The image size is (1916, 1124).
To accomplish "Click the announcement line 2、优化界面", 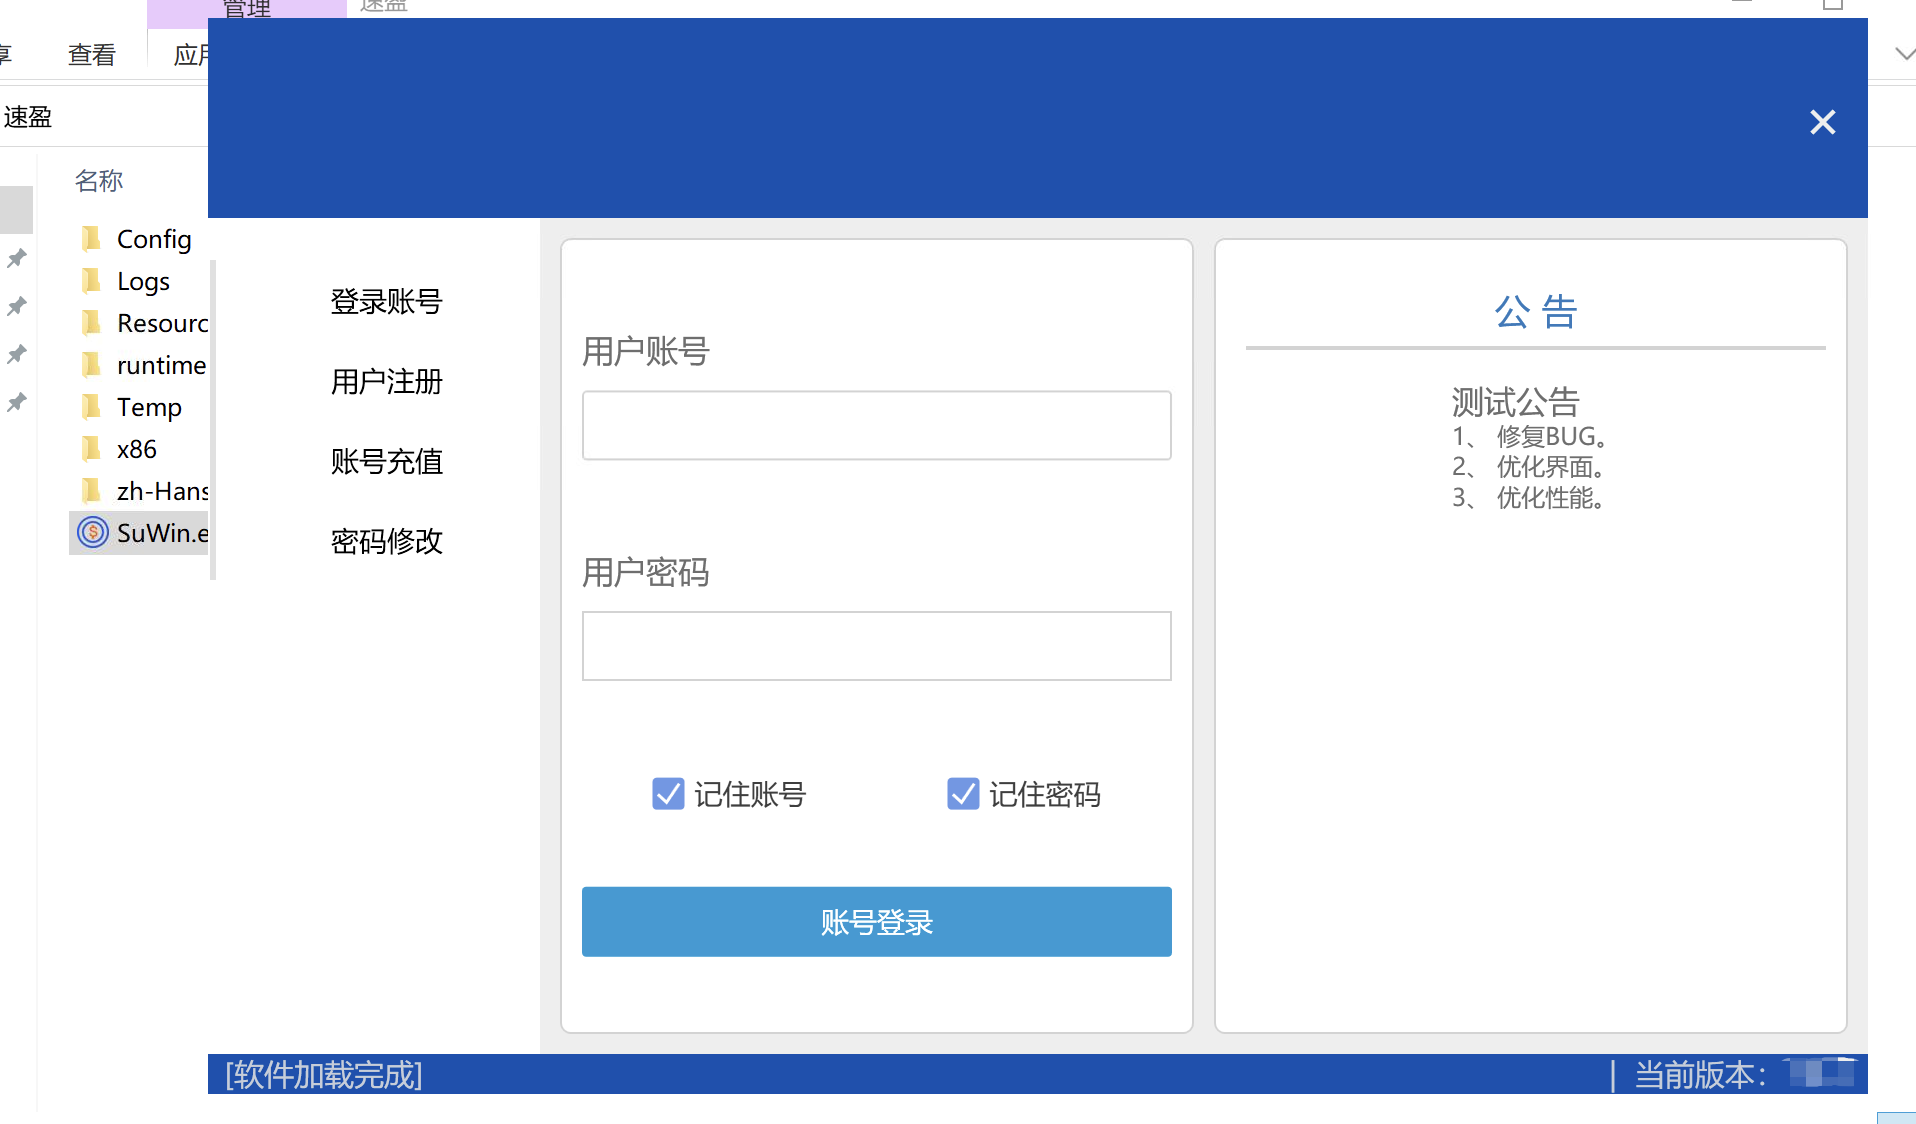I will 1529,467.
